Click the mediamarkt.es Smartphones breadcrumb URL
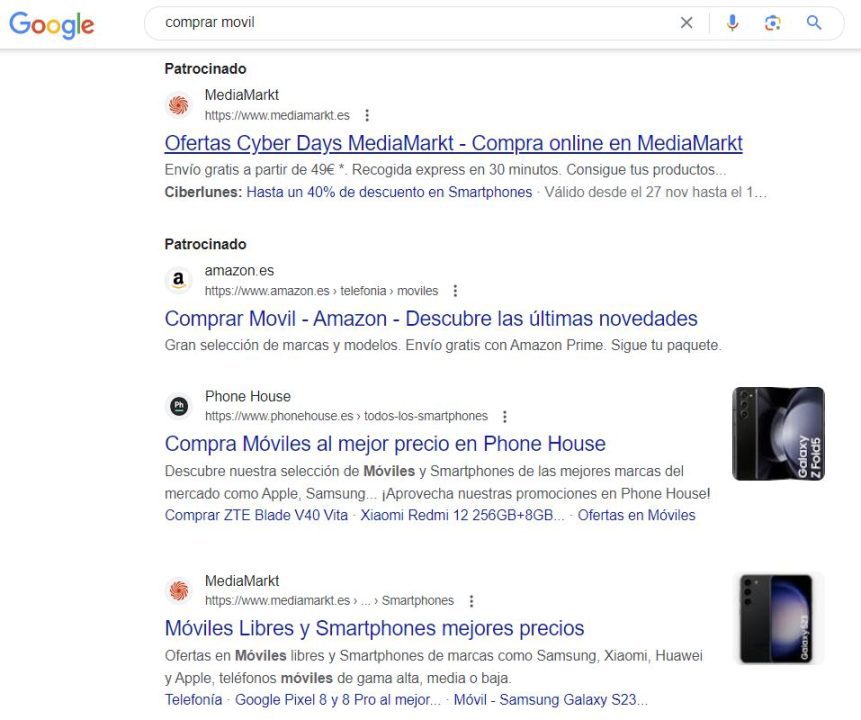Screen dimensions: 861x720 [x=329, y=601]
